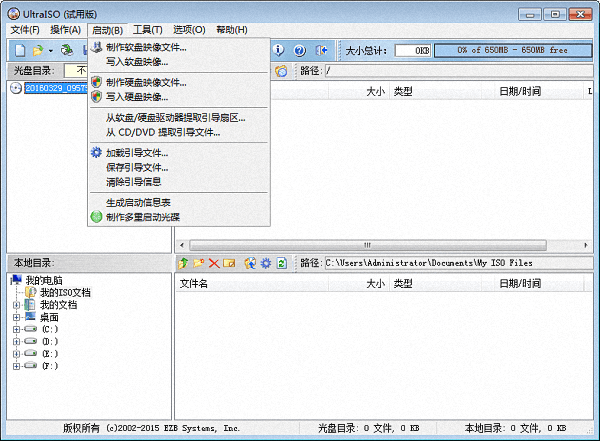
Task: Open the 操作(A) menu
Action: pyautogui.click(x=65, y=30)
